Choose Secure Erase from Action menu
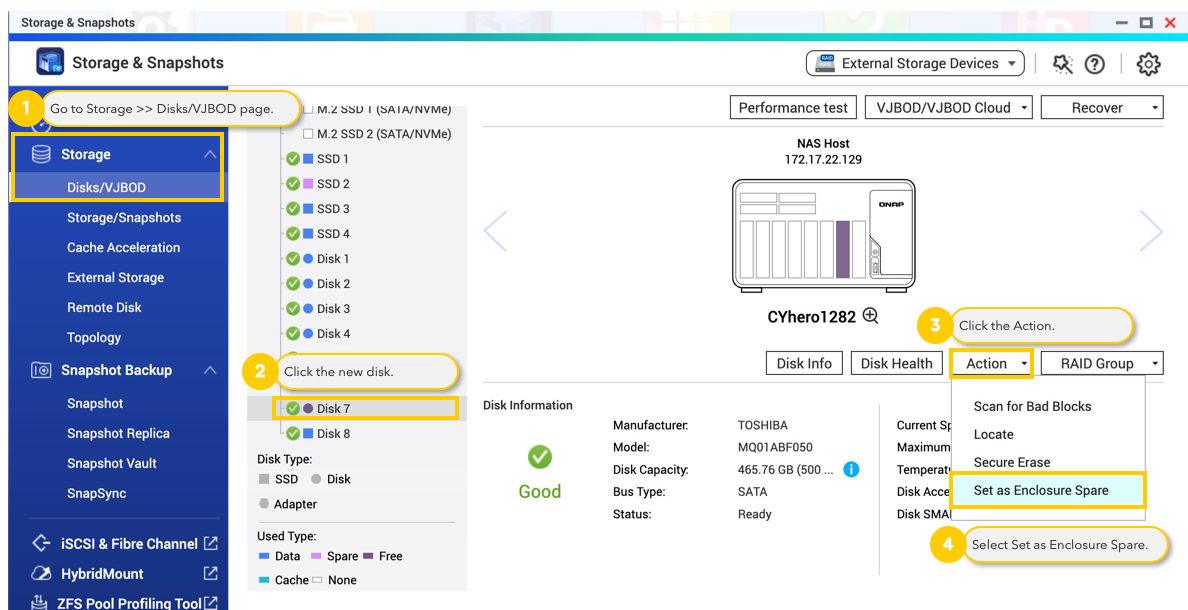The width and height of the screenshot is (1188, 610). (1012, 462)
